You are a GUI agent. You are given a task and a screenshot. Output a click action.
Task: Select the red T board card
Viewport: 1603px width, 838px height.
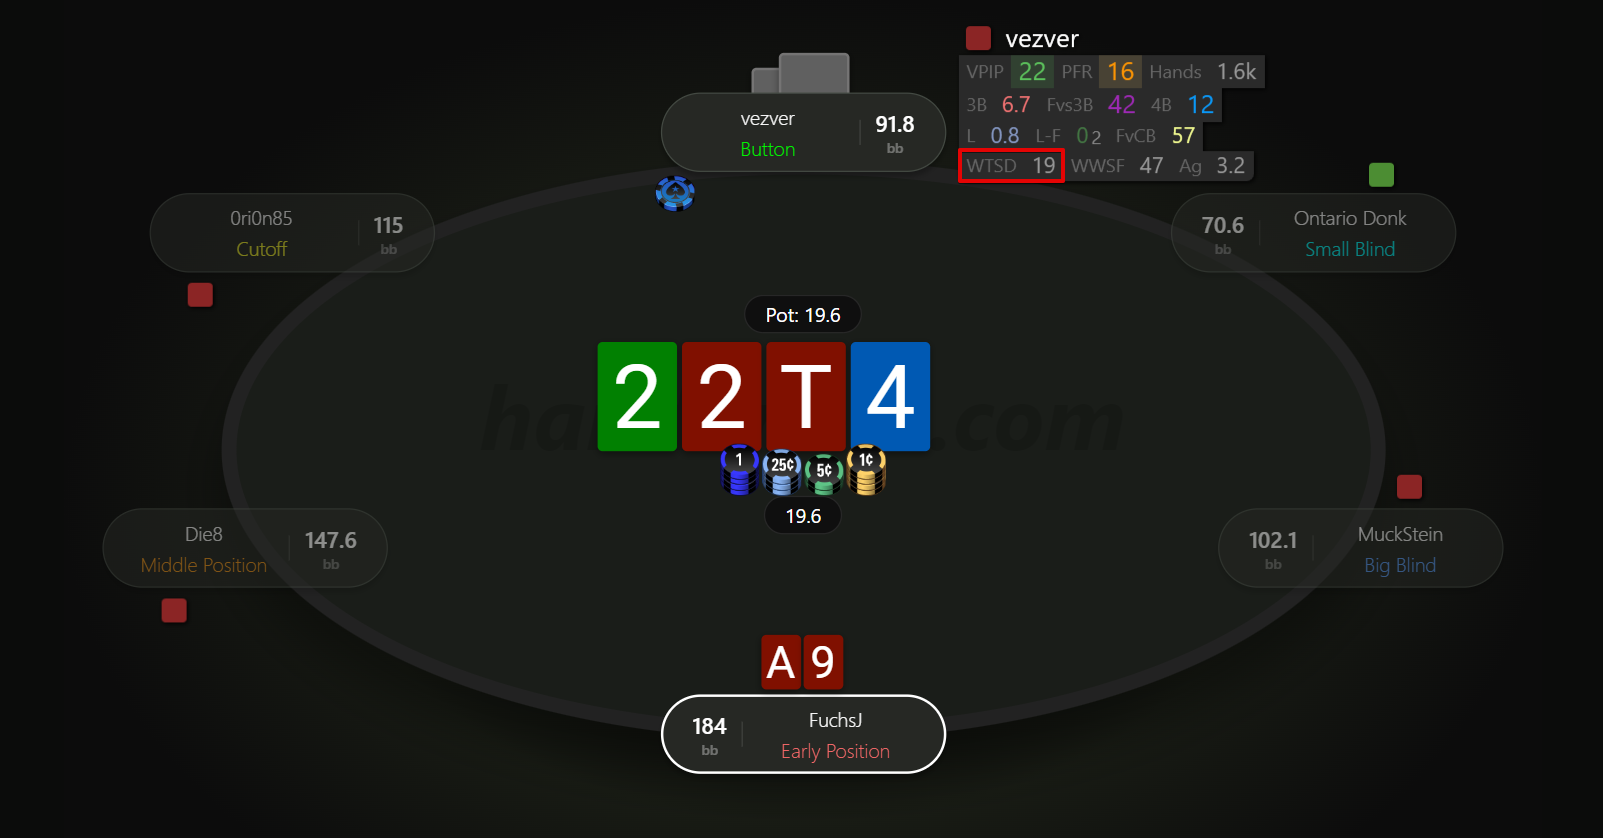click(x=806, y=397)
